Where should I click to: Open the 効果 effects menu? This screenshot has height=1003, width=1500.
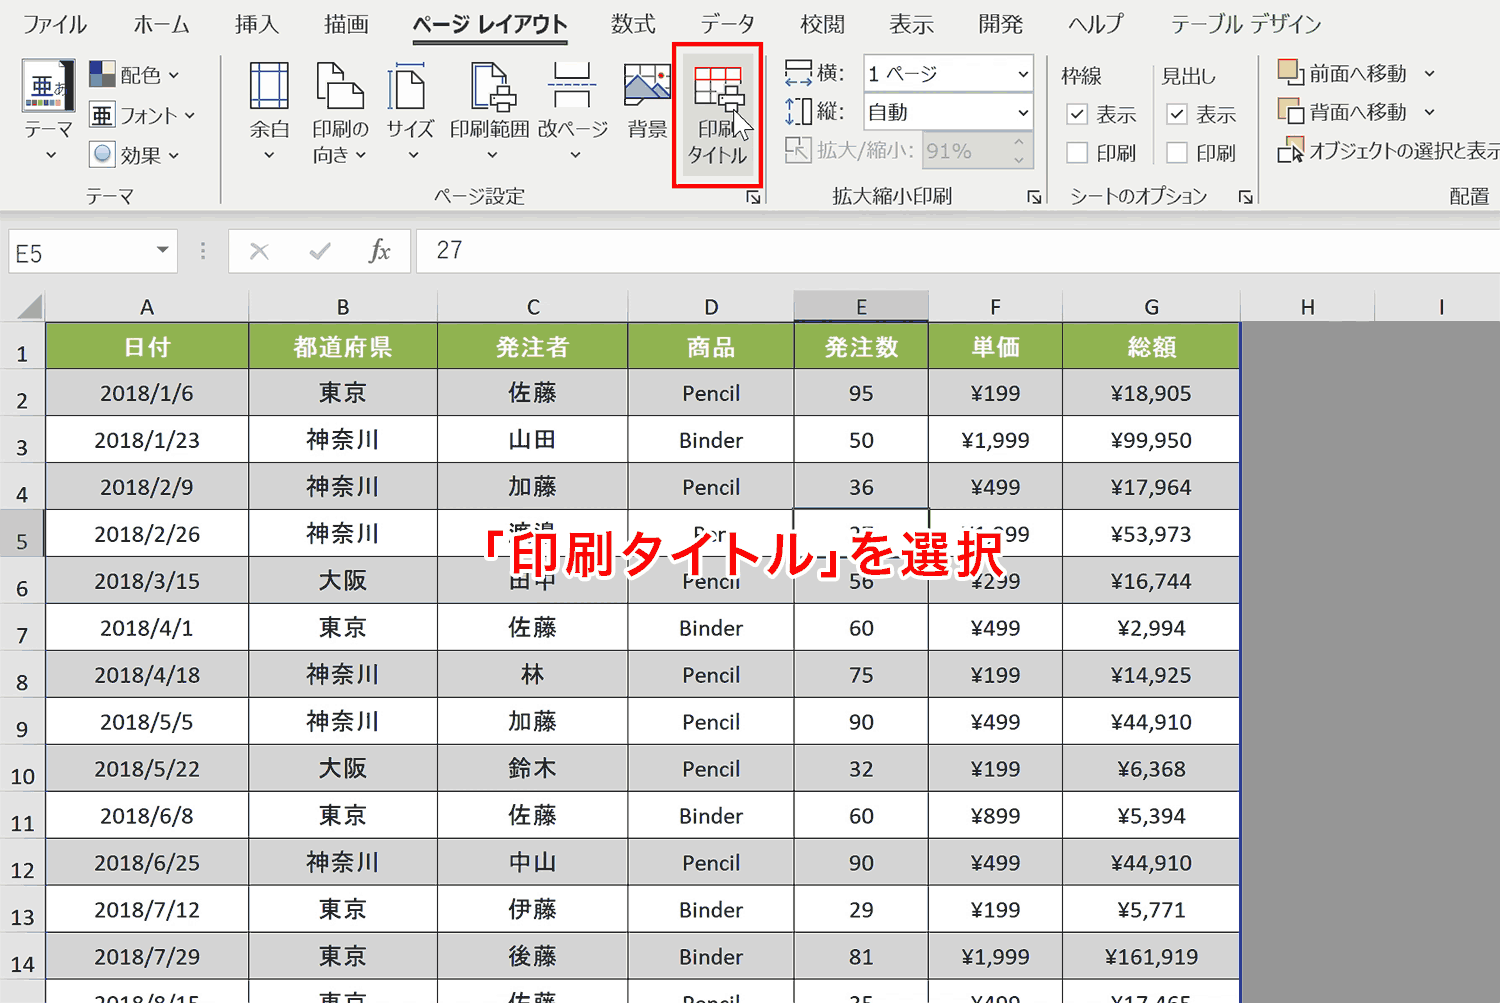coord(135,155)
